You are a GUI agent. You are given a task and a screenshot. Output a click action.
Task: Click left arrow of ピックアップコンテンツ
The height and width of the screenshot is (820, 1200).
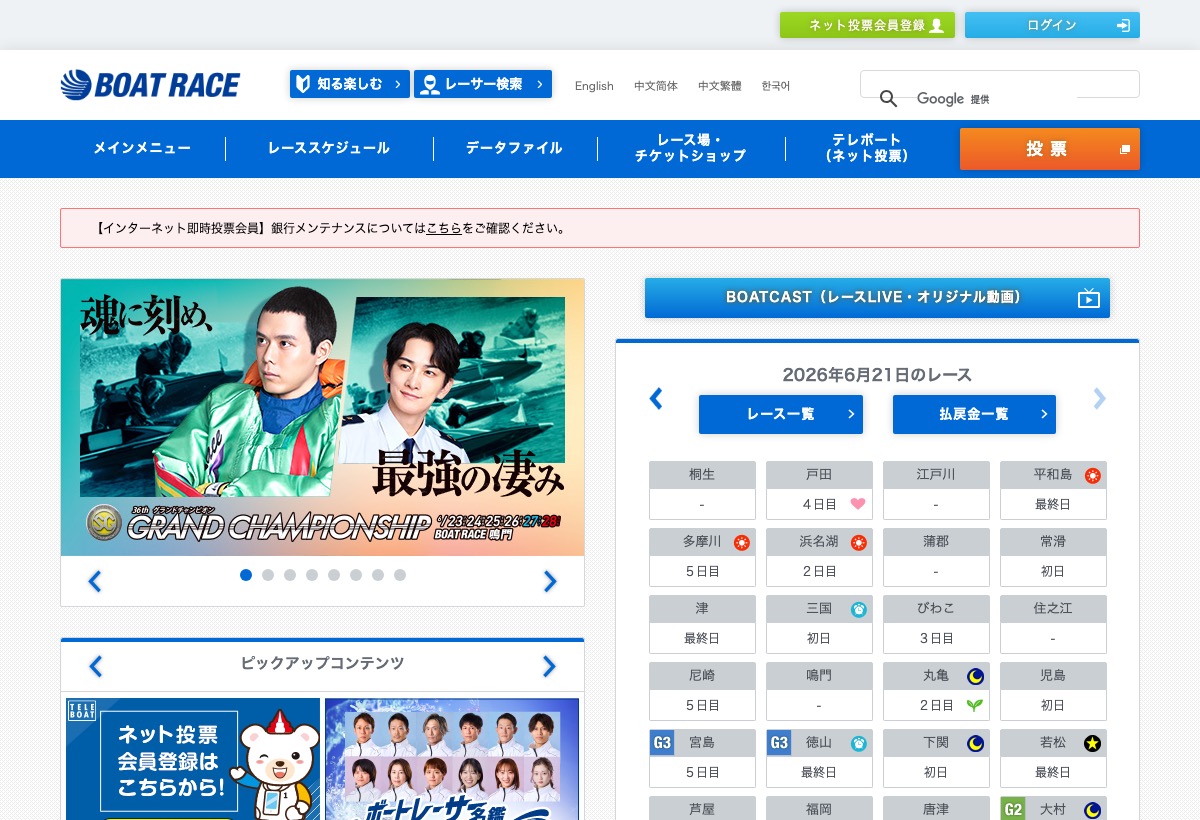96,666
